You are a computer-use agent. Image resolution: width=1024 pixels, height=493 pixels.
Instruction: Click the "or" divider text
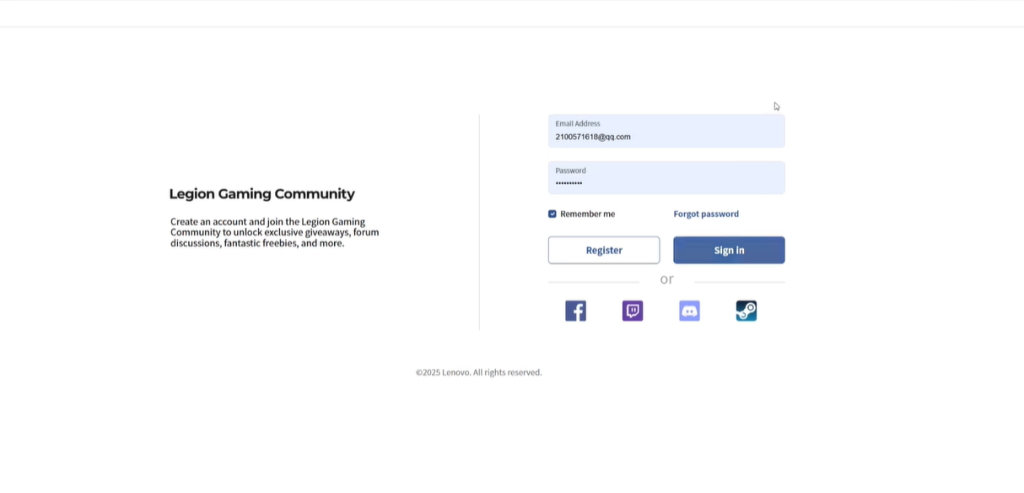(x=667, y=280)
